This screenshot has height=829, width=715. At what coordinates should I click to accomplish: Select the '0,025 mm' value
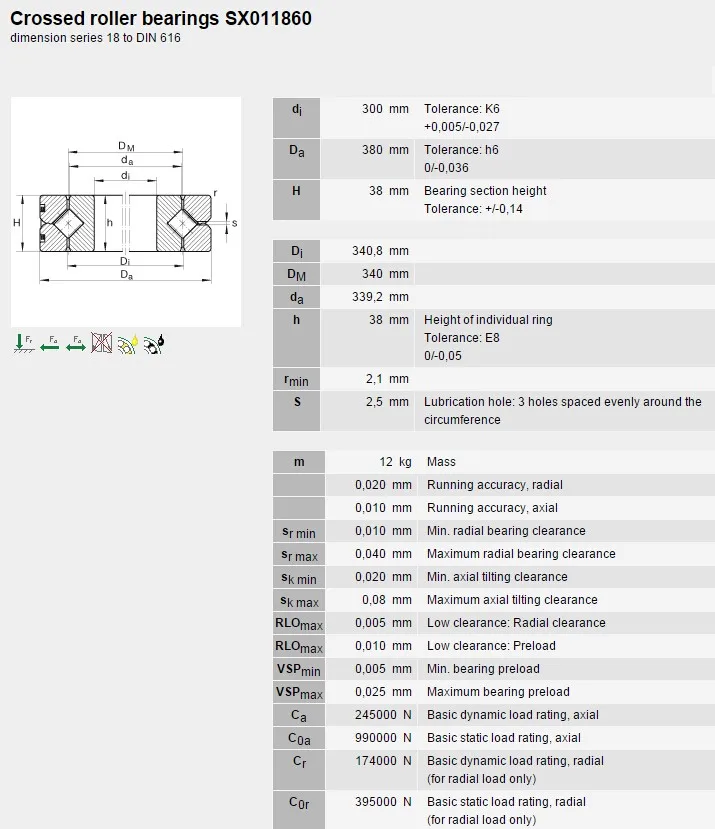[383, 692]
